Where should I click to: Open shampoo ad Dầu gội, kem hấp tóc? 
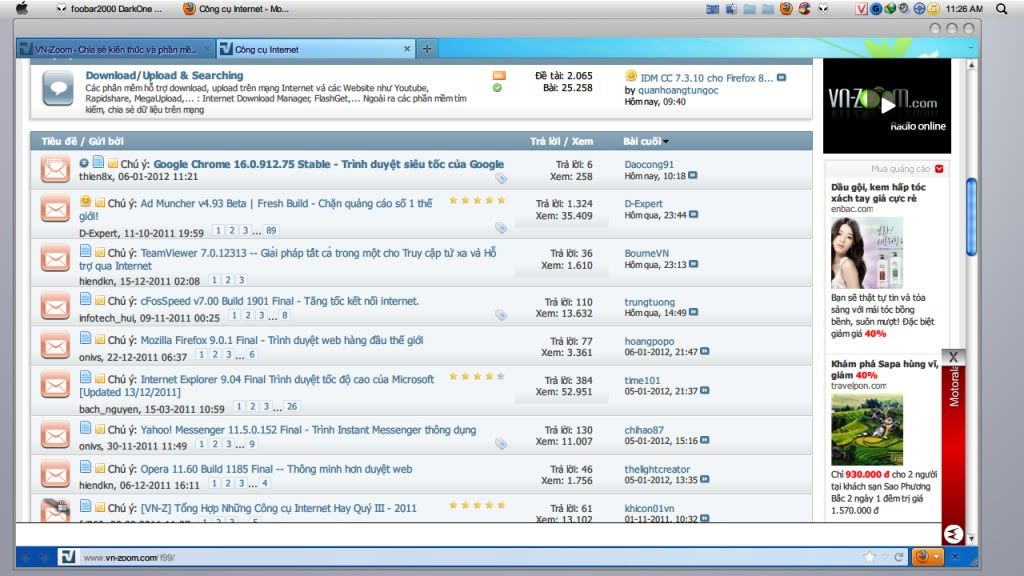pos(878,193)
